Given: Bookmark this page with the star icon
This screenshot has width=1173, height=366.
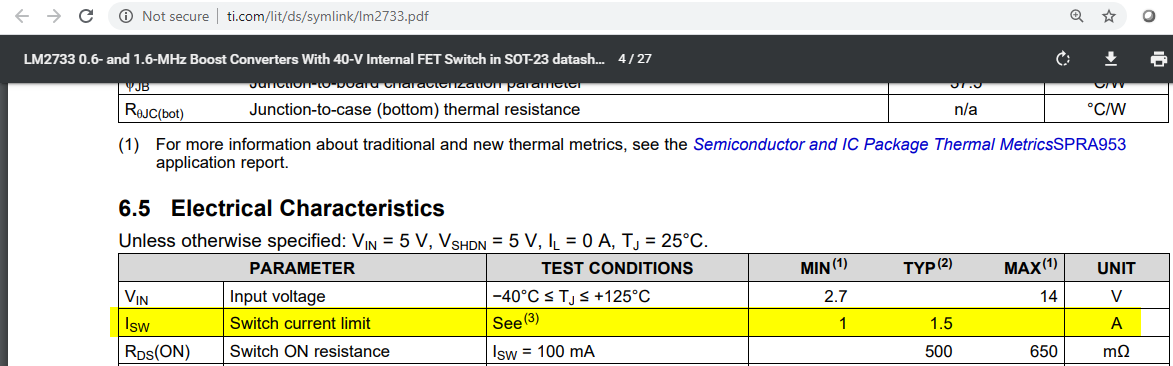Looking at the screenshot, I should [1109, 16].
